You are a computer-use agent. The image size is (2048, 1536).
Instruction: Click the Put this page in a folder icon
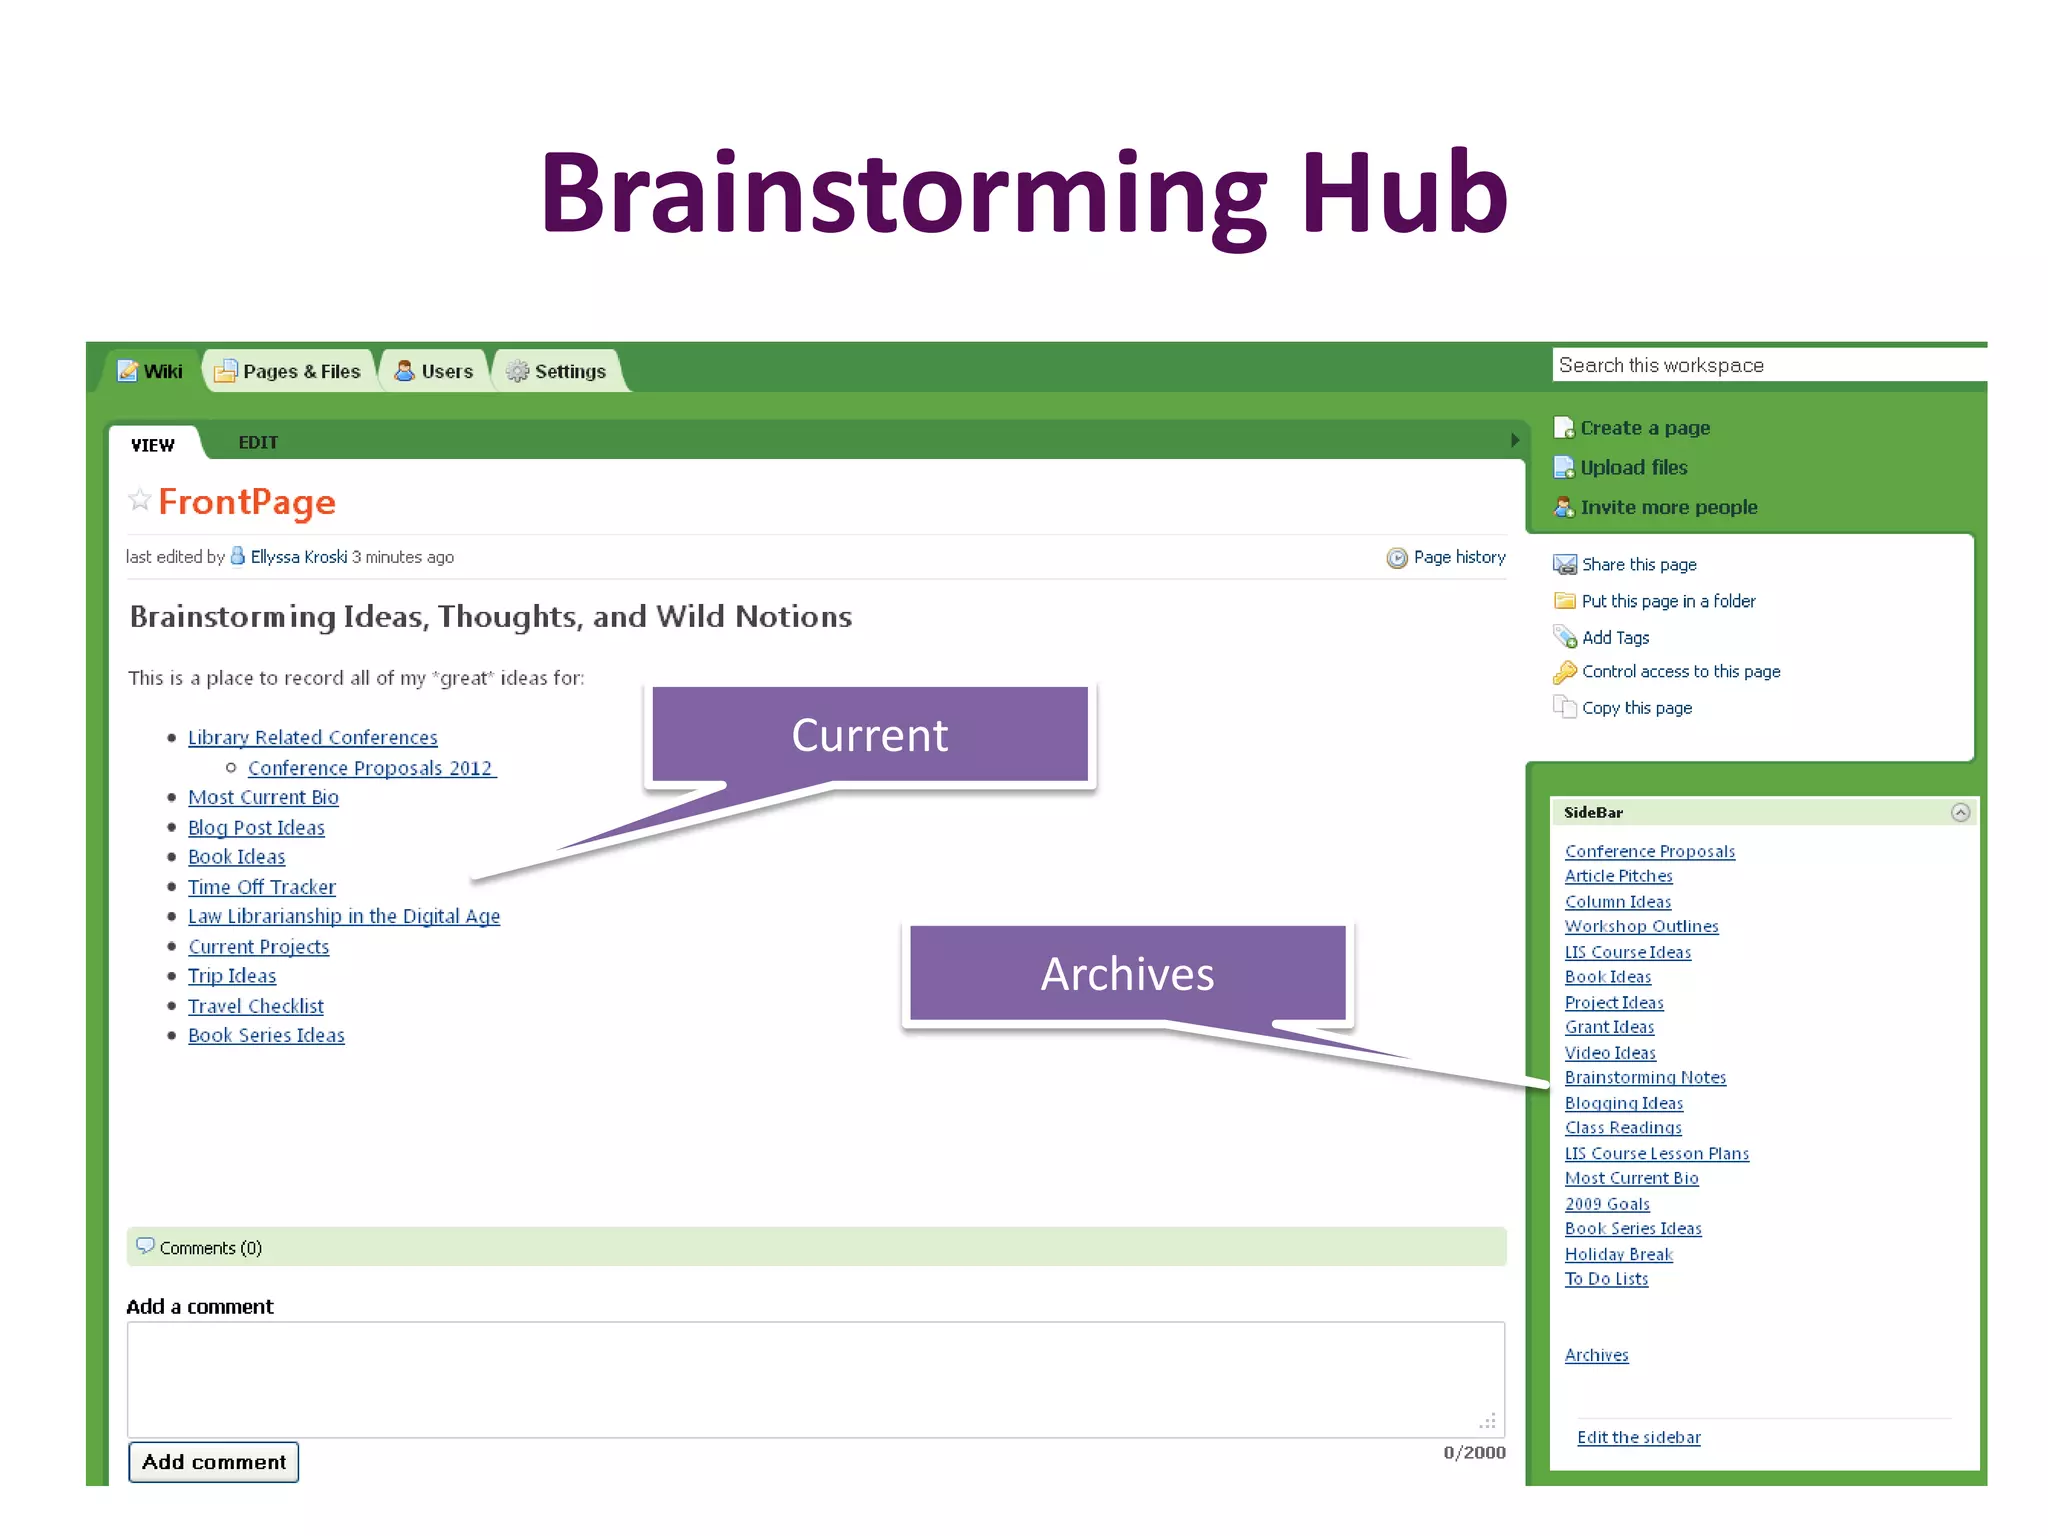1564,601
